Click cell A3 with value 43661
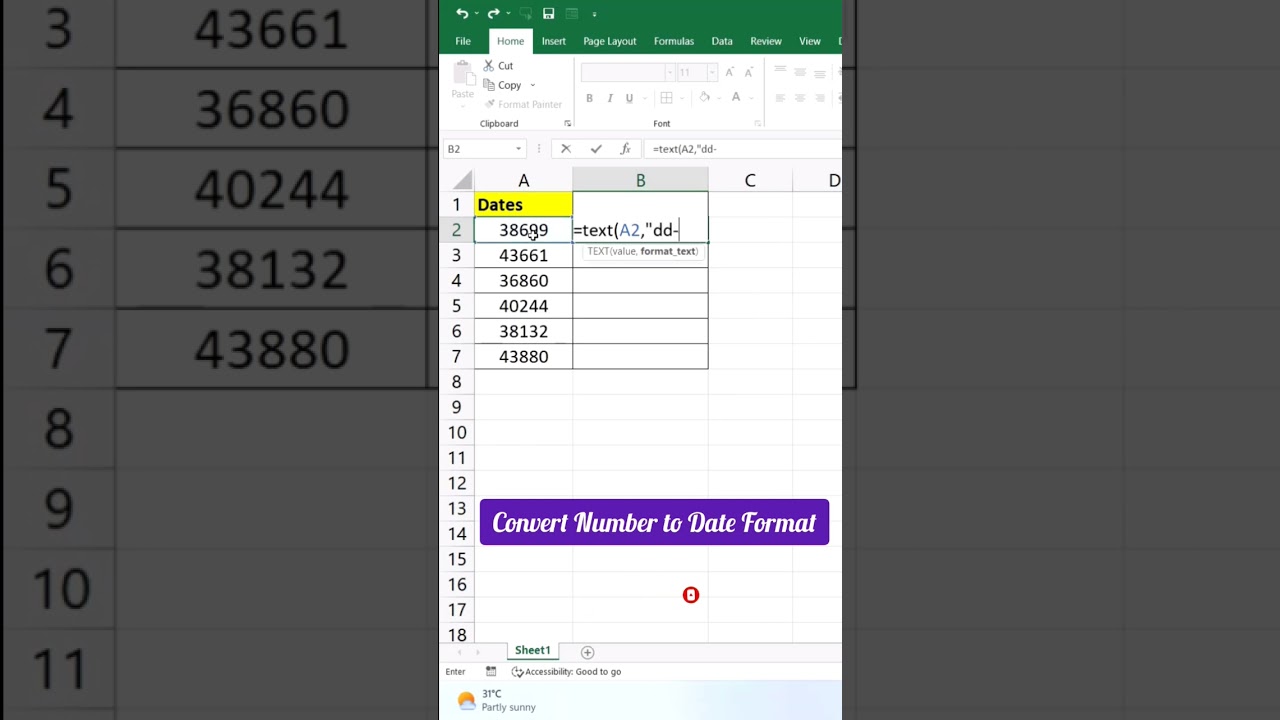The height and width of the screenshot is (720, 1280). pyautogui.click(x=523, y=255)
